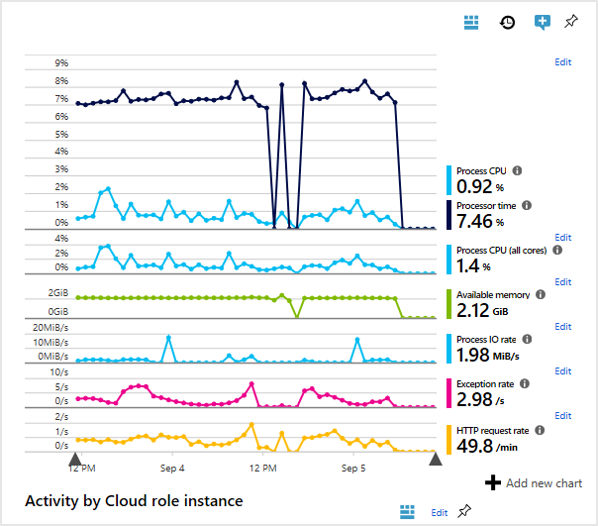
Task: Open info tooltip for Process IO rate
Action: tap(527, 339)
